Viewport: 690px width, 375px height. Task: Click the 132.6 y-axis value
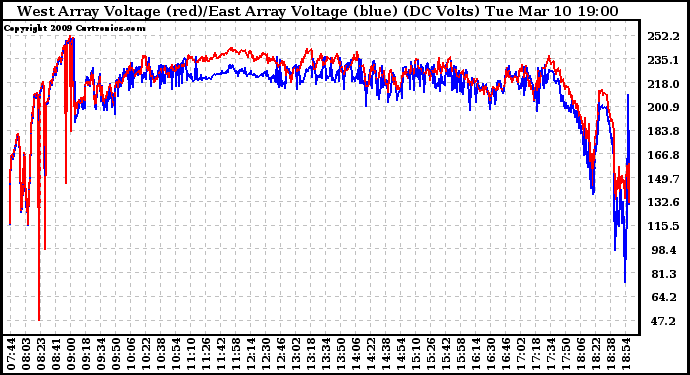click(663, 202)
